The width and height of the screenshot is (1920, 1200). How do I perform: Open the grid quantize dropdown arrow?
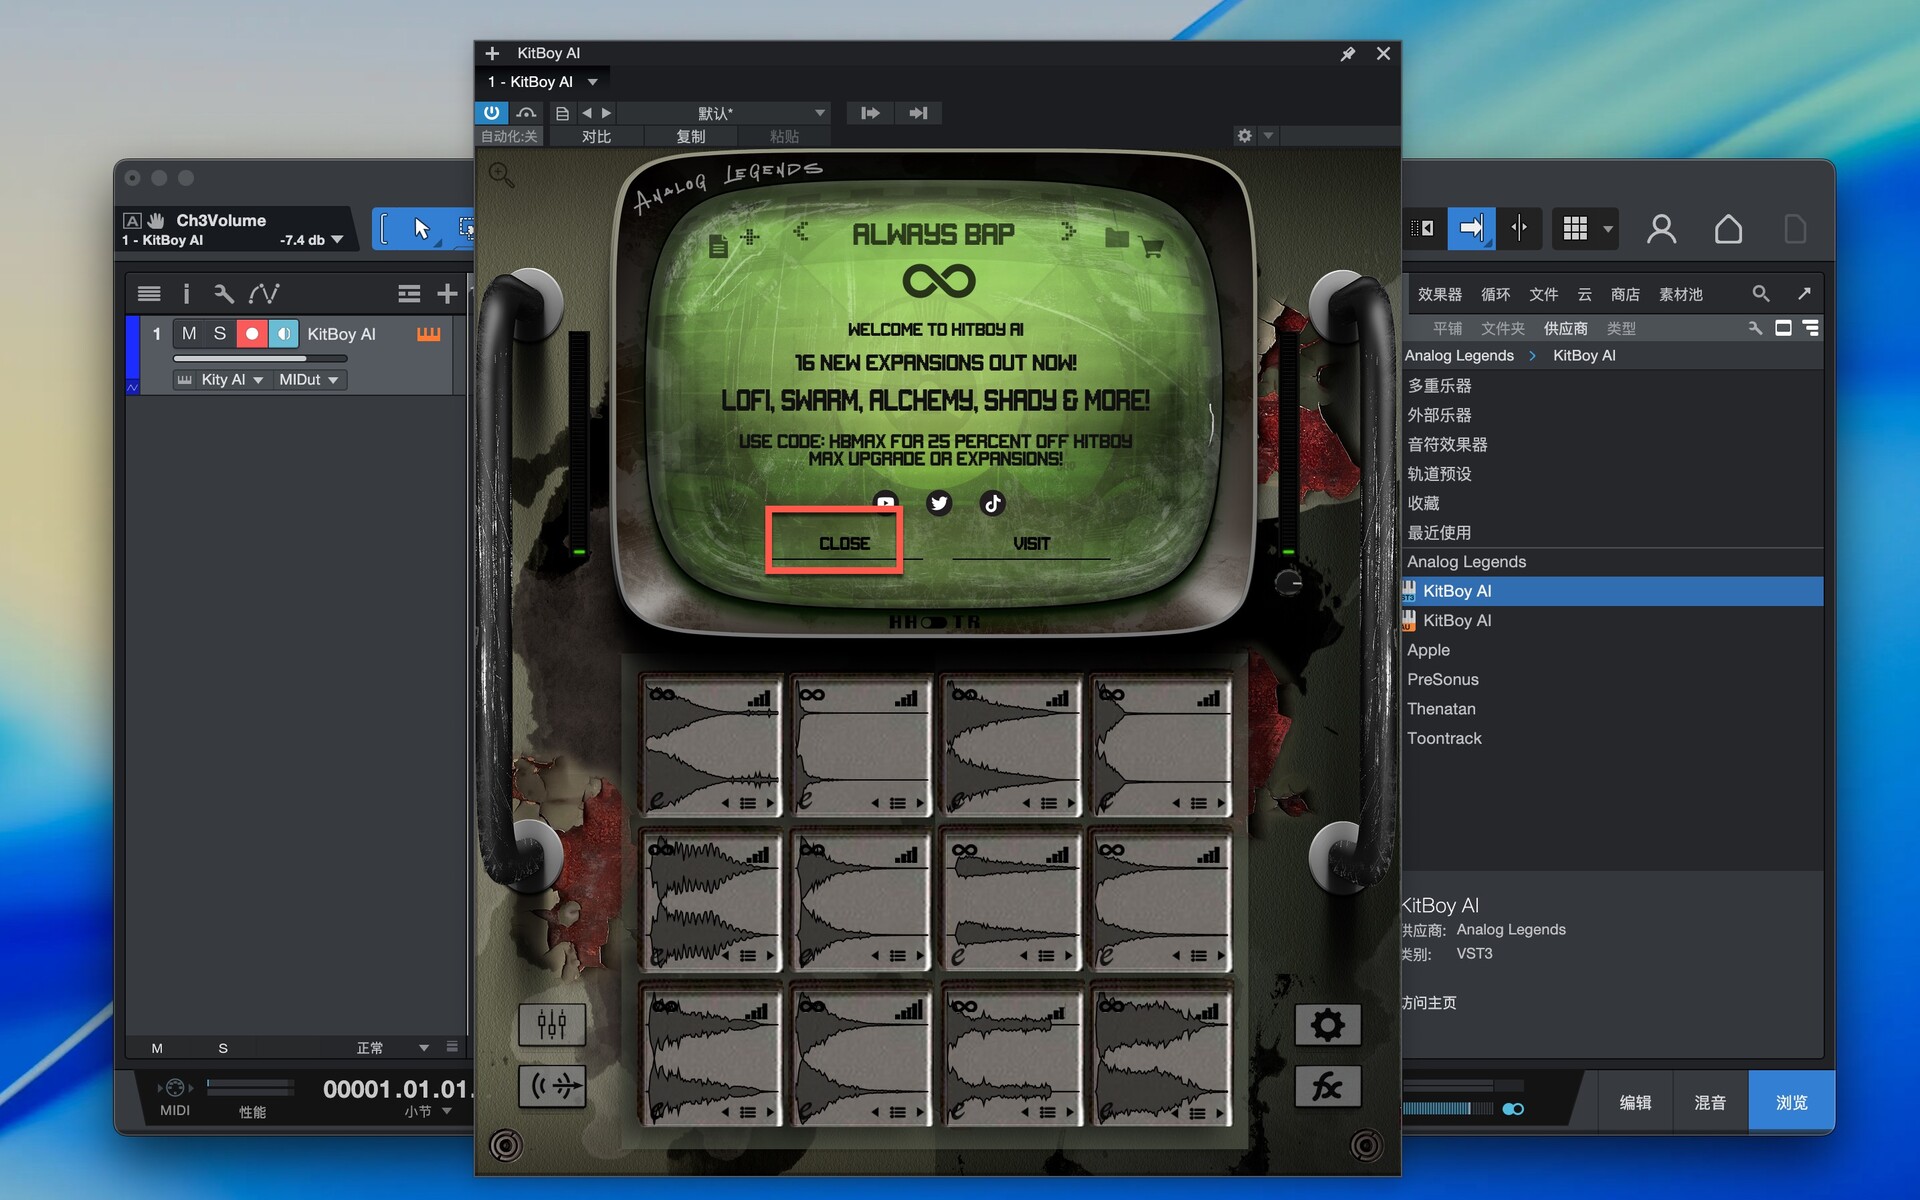tap(1608, 229)
